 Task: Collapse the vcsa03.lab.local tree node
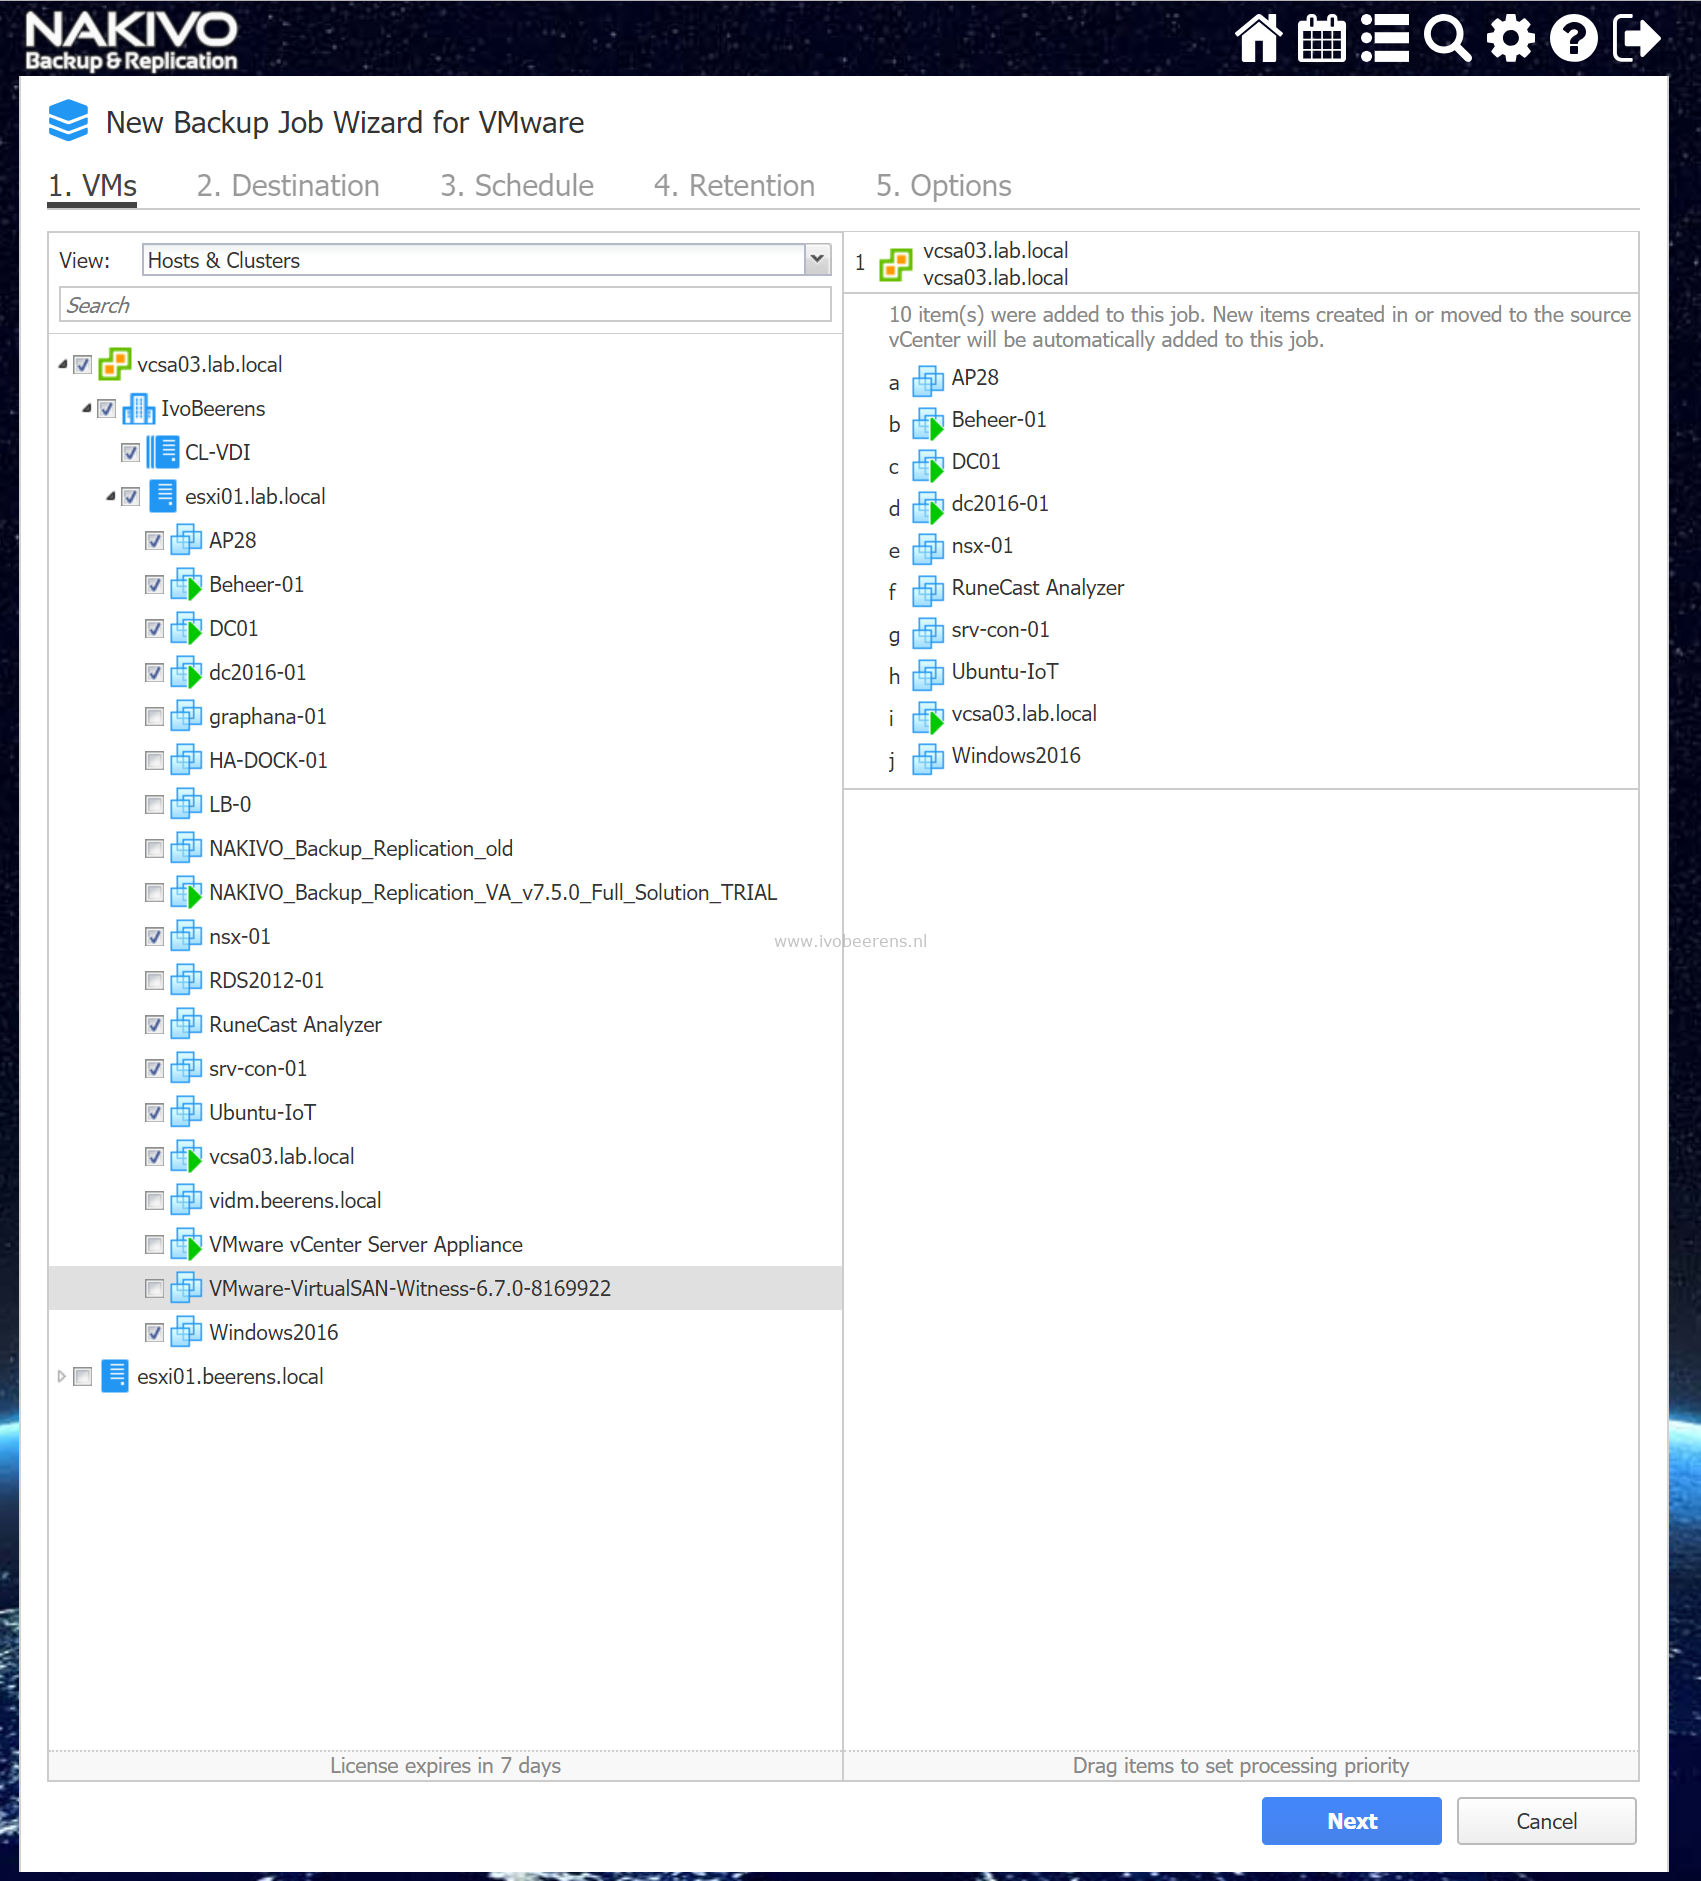[x=62, y=364]
